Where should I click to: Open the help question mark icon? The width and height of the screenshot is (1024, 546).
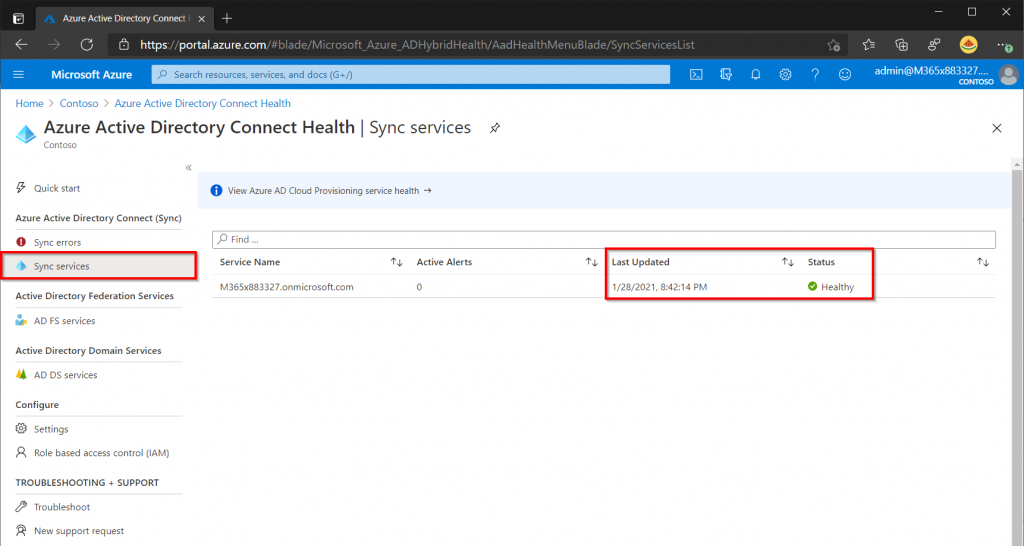click(815, 74)
